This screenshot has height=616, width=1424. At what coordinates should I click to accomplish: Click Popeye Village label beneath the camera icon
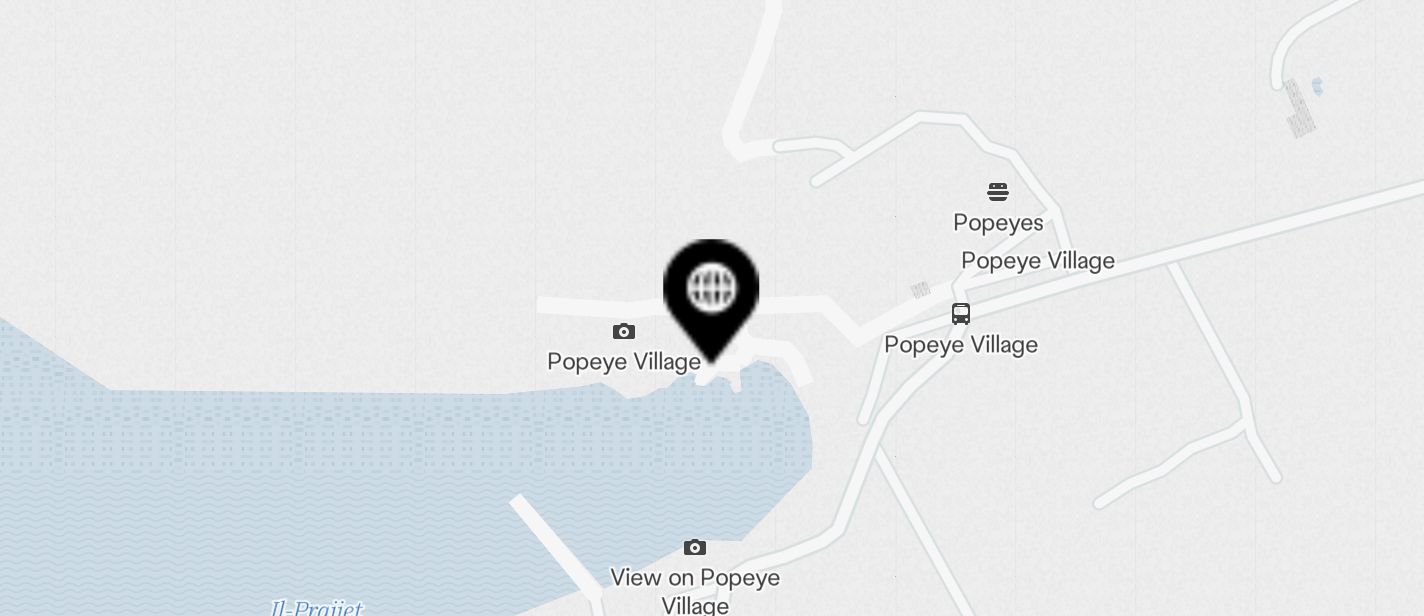click(x=624, y=361)
